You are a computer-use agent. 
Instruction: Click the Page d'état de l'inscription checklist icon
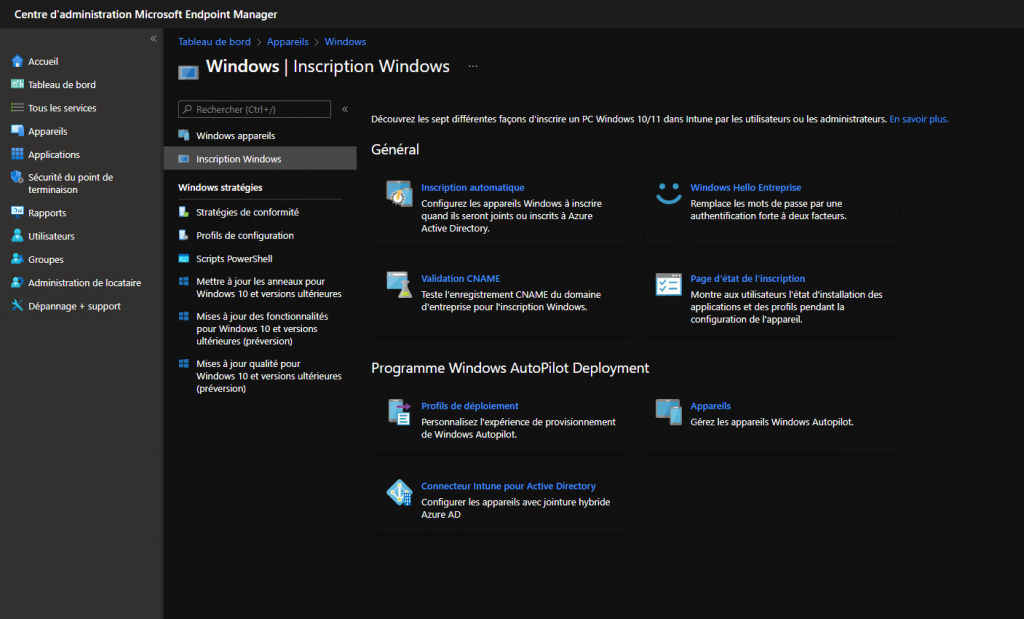coord(669,285)
